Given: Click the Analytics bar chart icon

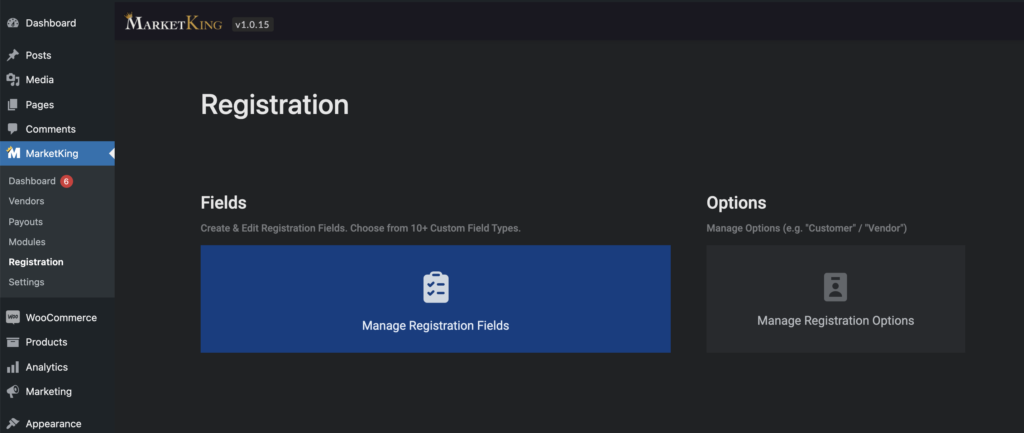Looking at the screenshot, I should pos(12,367).
